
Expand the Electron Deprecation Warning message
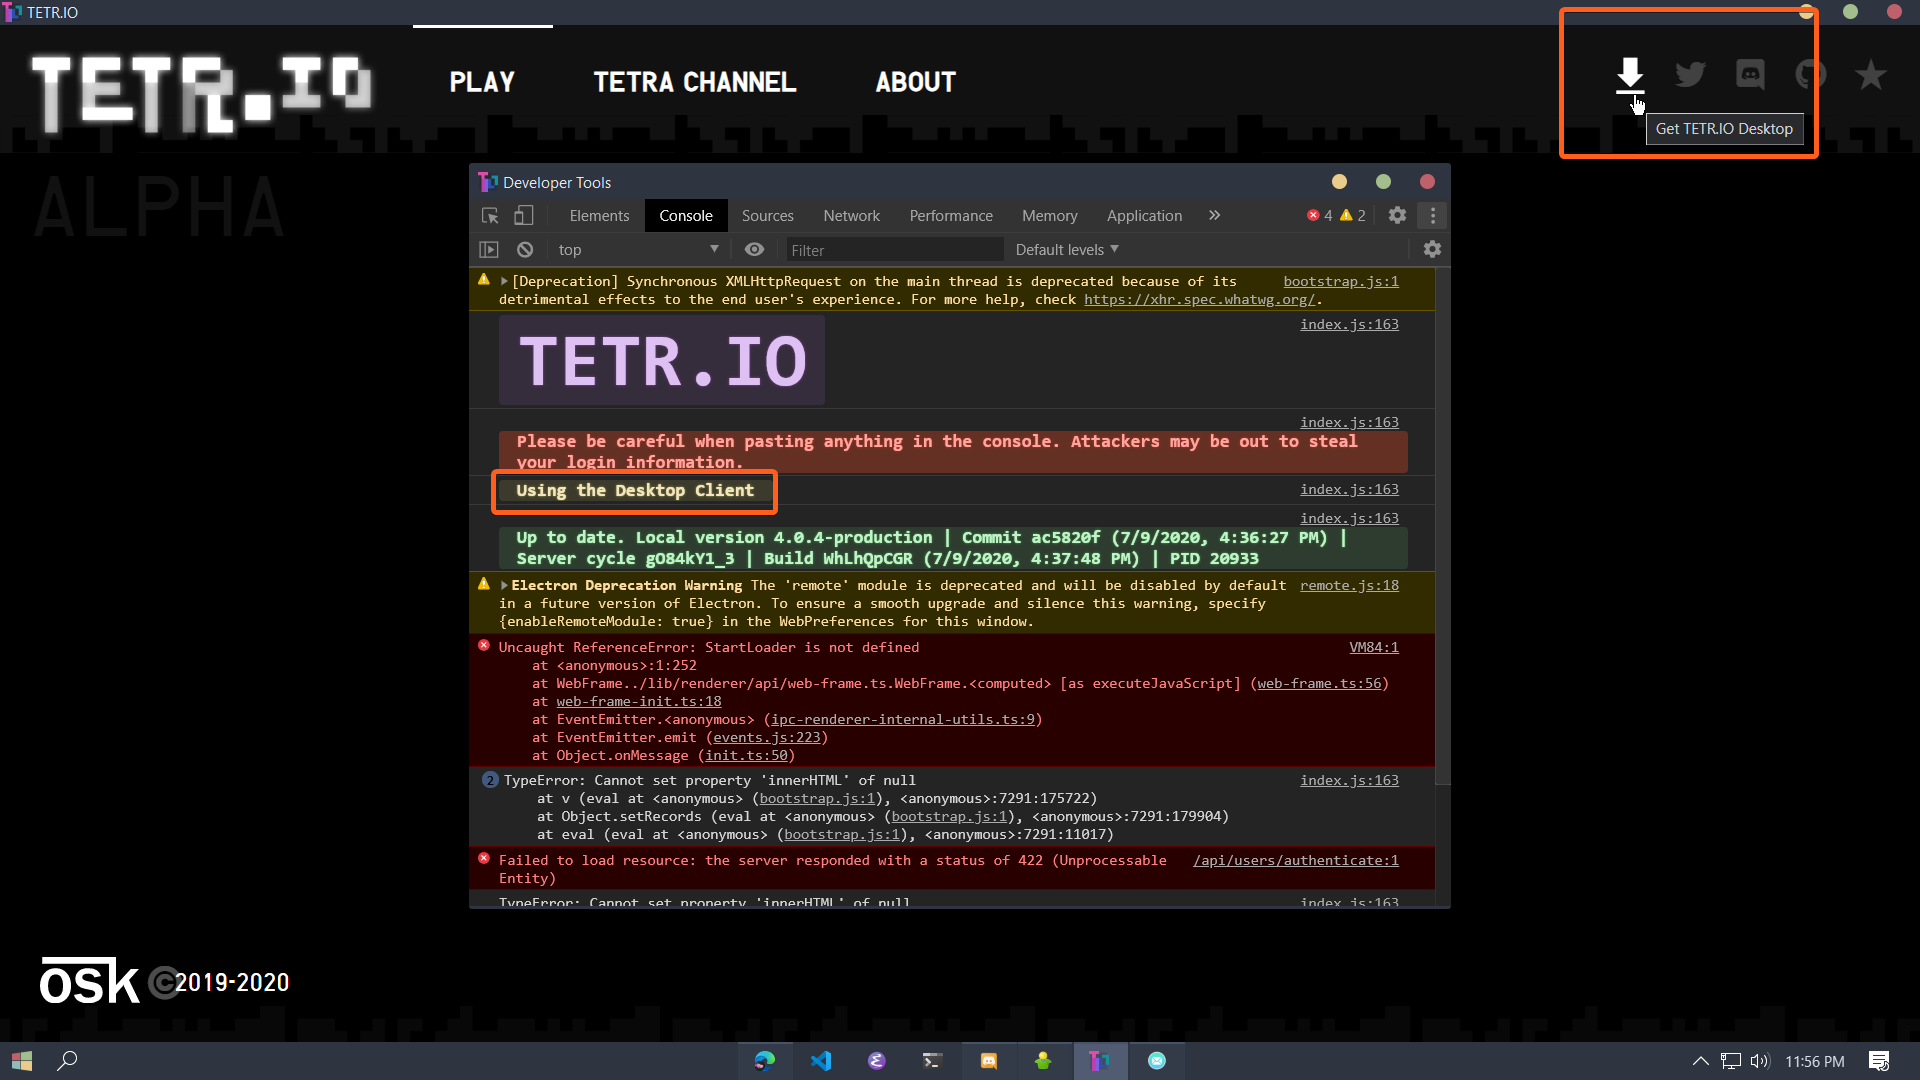pyautogui.click(x=504, y=585)
